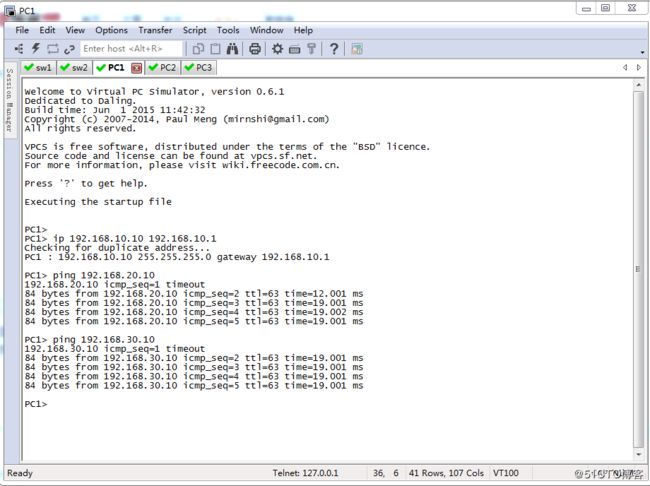
Task: Click the terminal scrollbar up arrow
Action: 639,85
